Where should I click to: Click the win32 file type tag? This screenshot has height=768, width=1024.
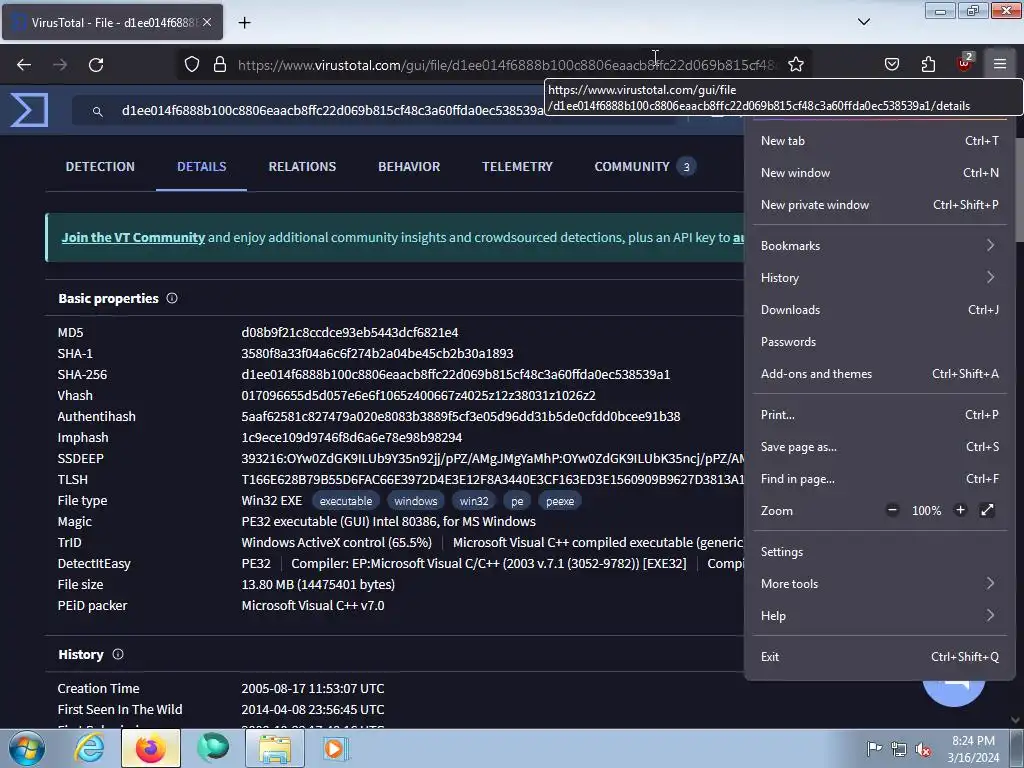473,501
